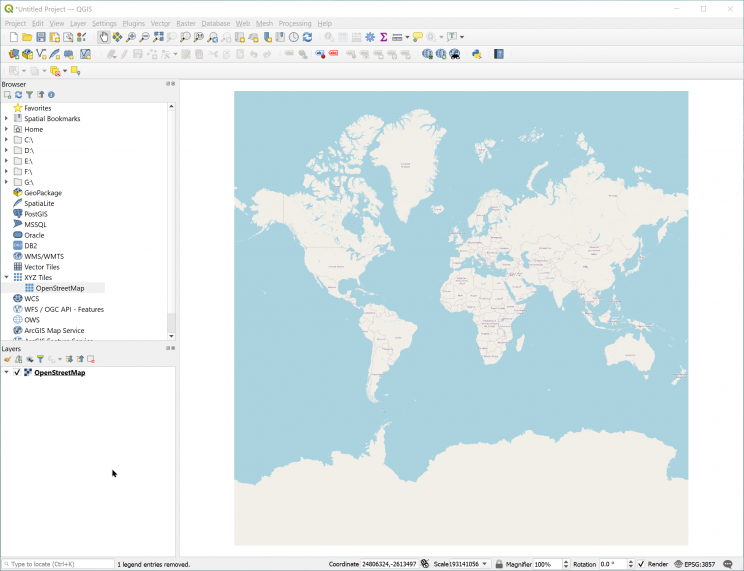Click the Refresh map toolbar icon

click(307, 37)
